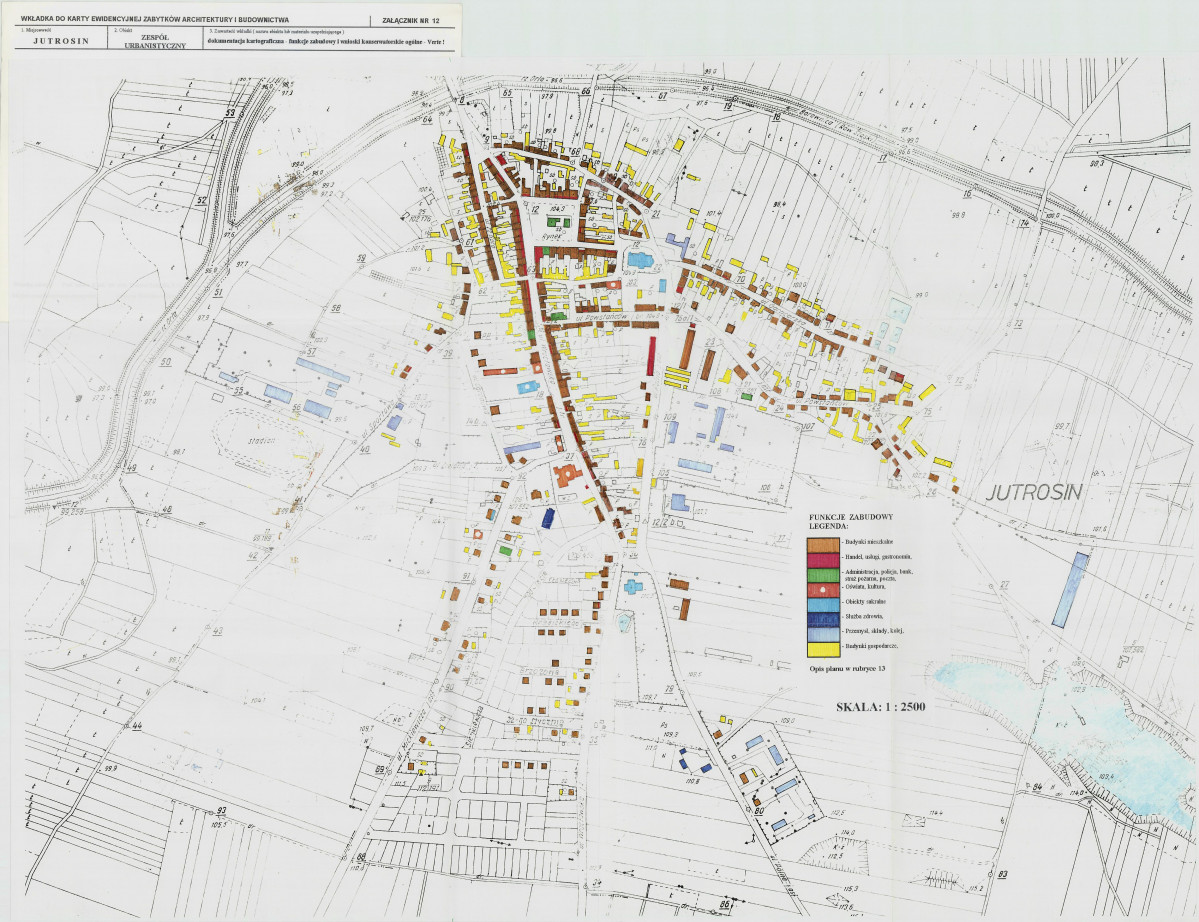Click 'ZAŁĄCZNIK NR 12' in the header
Image resolution: width=1199 pixels, height=922 pixels.
coord(411,20)
